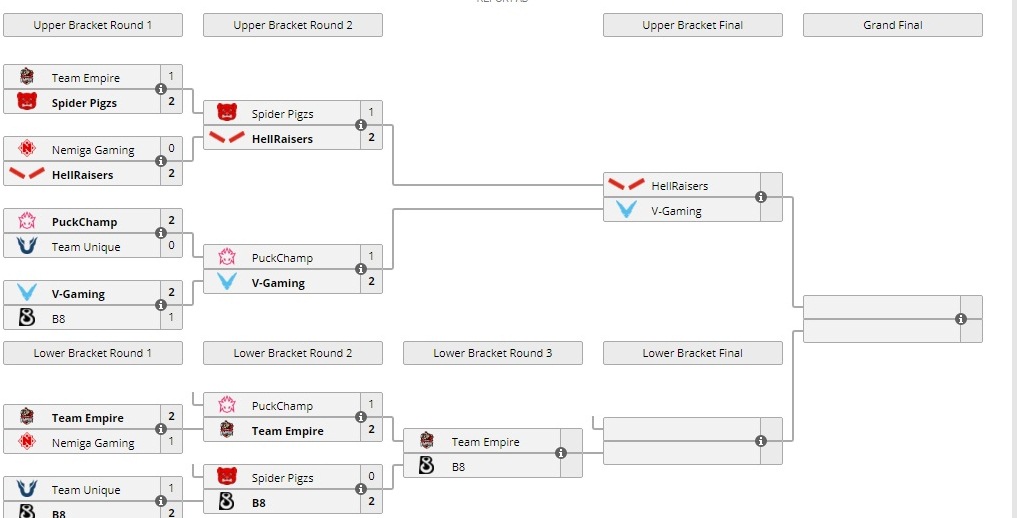The height and width of the screenshot is (518, 1017).
Task: Open the Lower Bracket Final match info icon
Action: tap(761, 441)
